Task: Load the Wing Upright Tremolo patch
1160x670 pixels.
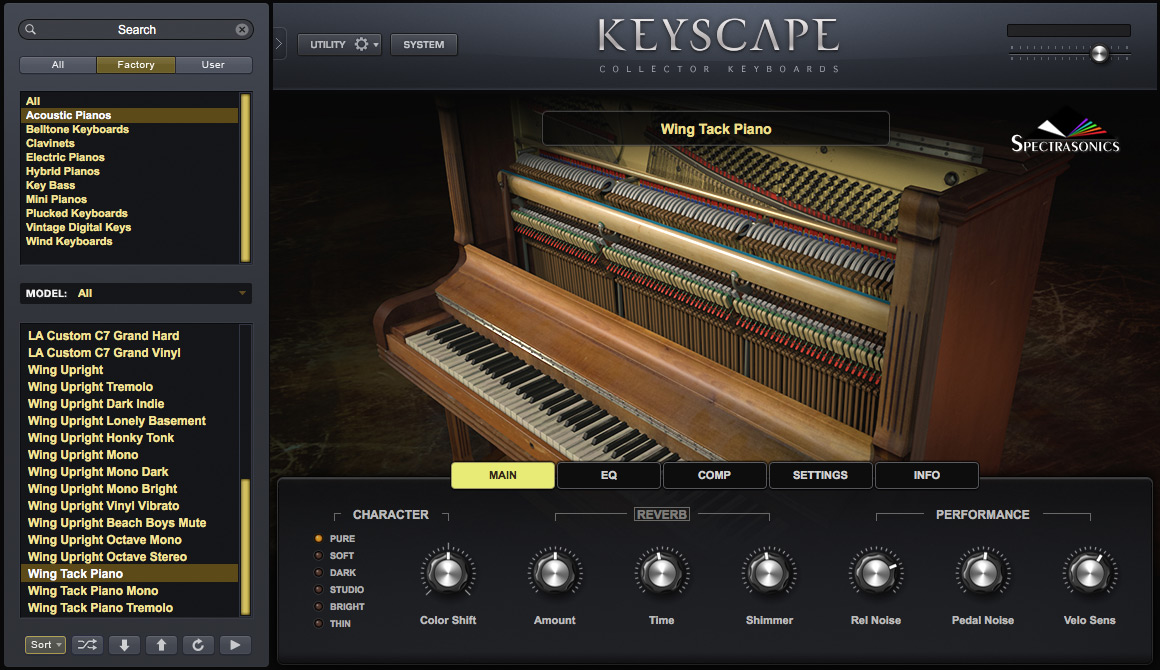Action: tap(129, 386)
